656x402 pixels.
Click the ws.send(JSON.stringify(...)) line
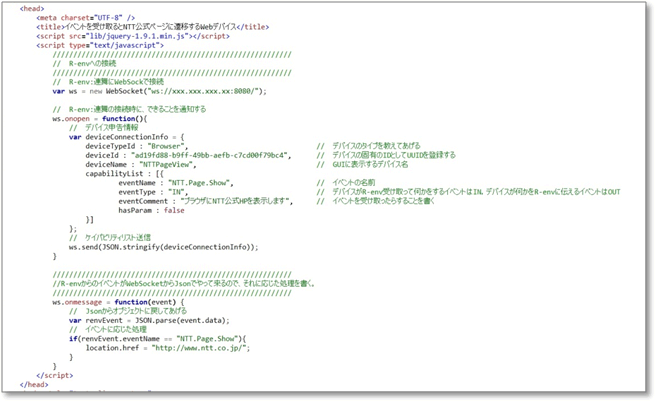164,247
